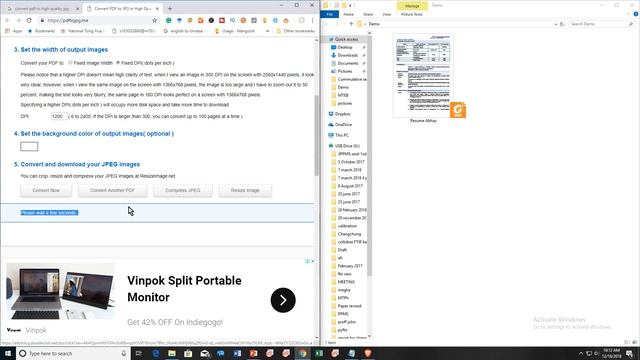
Task: Launch Microsoft Edge from the taskbar
Action: click(x=156, y=353)
